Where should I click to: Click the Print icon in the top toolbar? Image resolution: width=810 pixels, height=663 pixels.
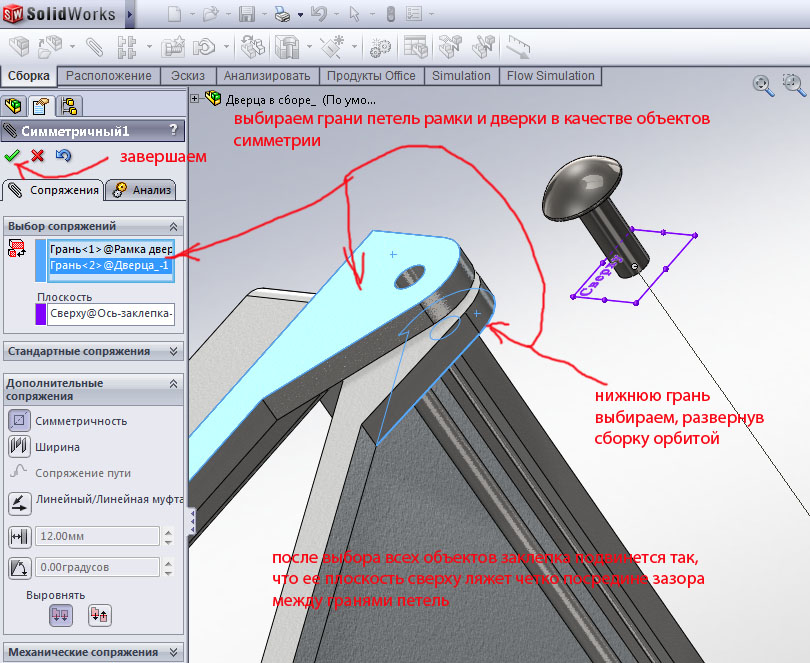(x=282, y=14)
